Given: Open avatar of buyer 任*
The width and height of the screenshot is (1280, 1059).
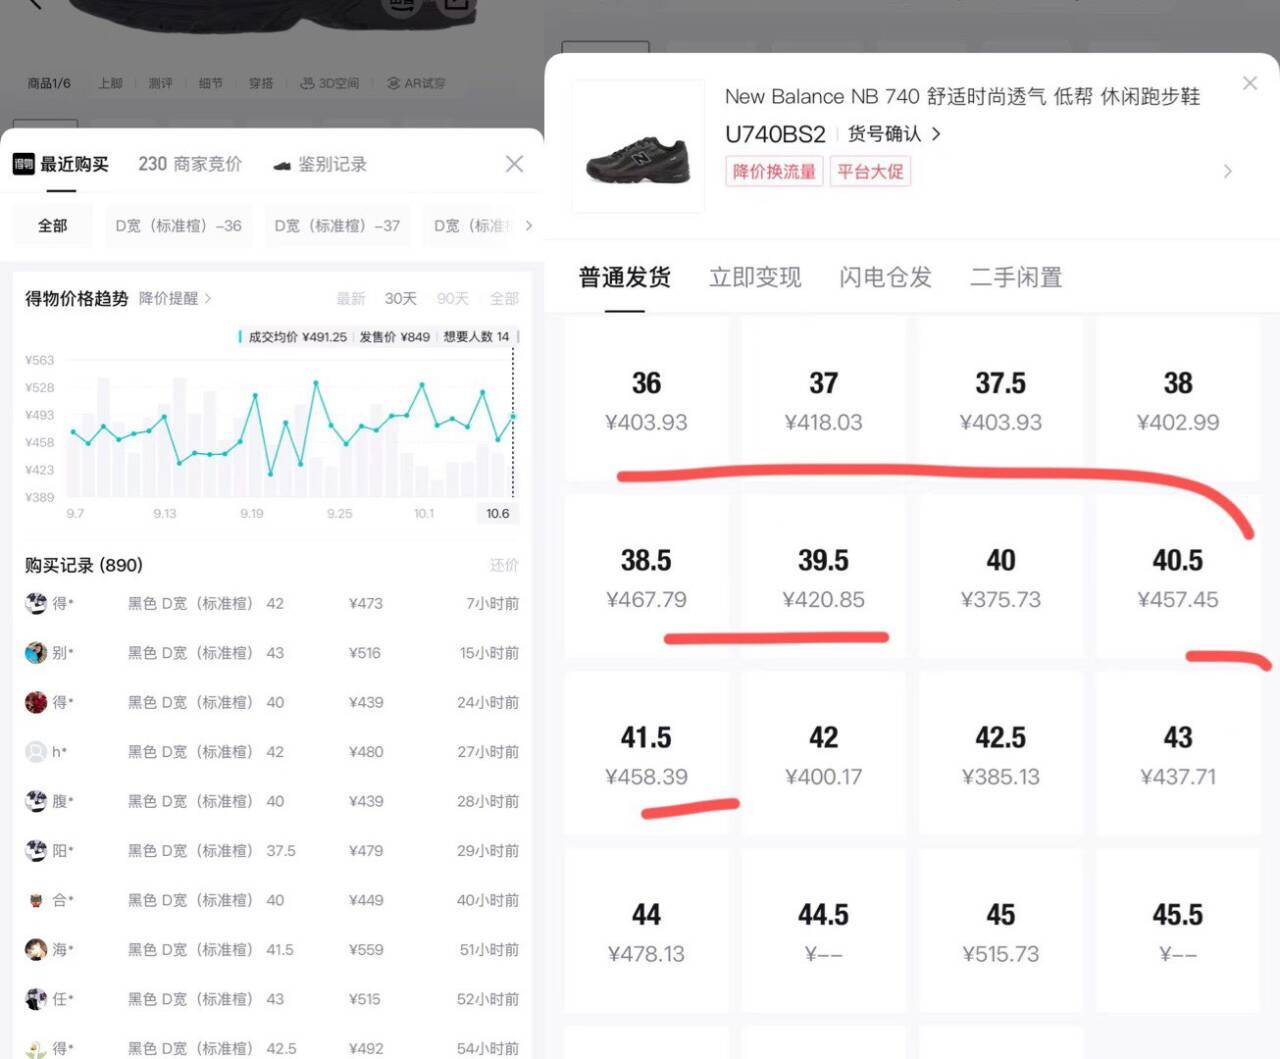Looking at the screenshot, I should pyautogui.click(x=36, y=998).
